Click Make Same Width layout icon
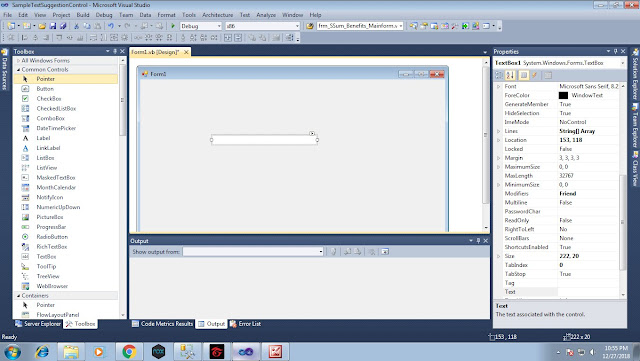Viewport: 640px width, 361px height. pos(93,38)
